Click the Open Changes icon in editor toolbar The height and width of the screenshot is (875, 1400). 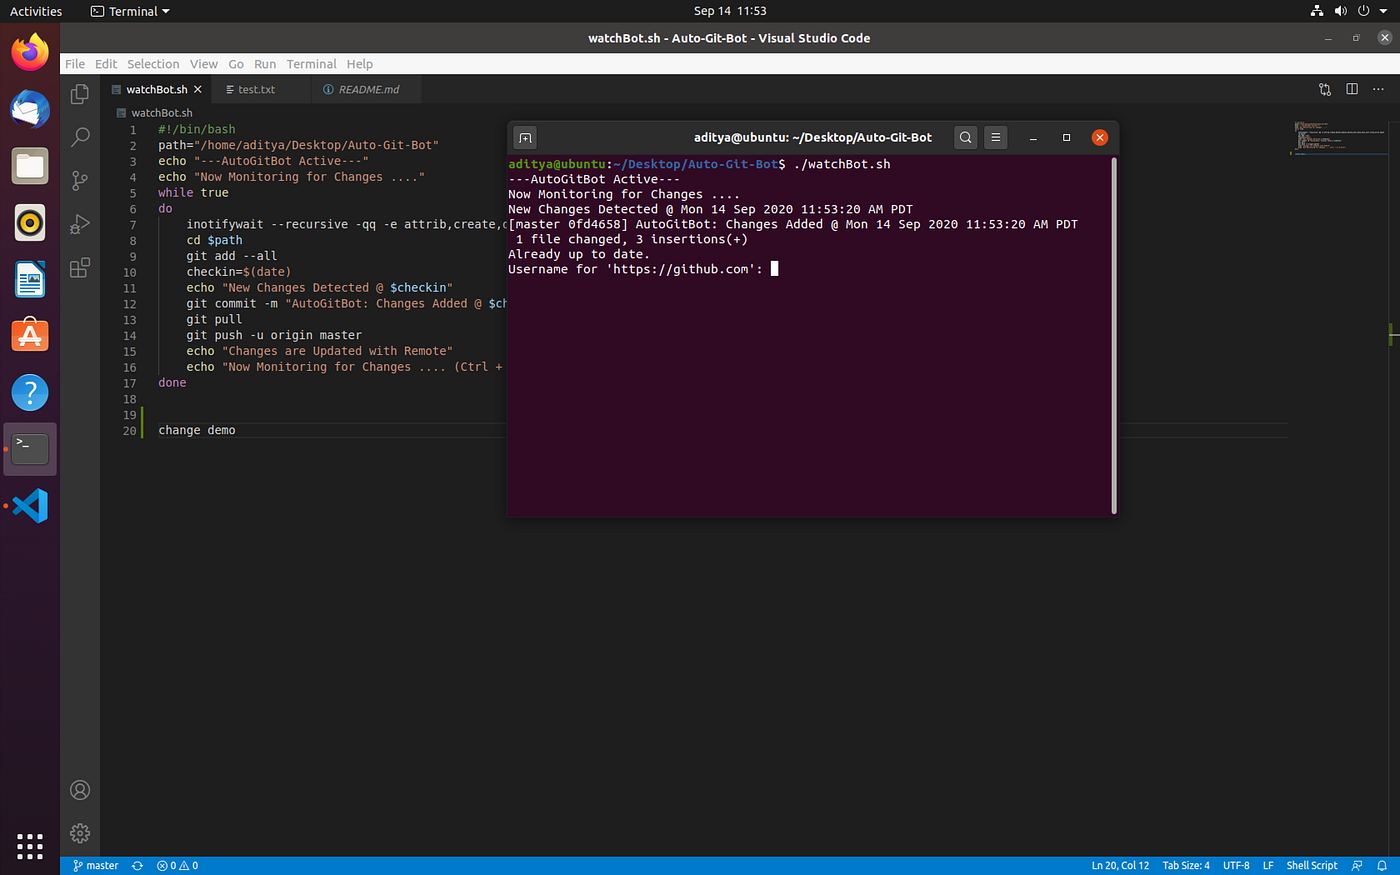pyautogui.click(x=1325, y=89)
